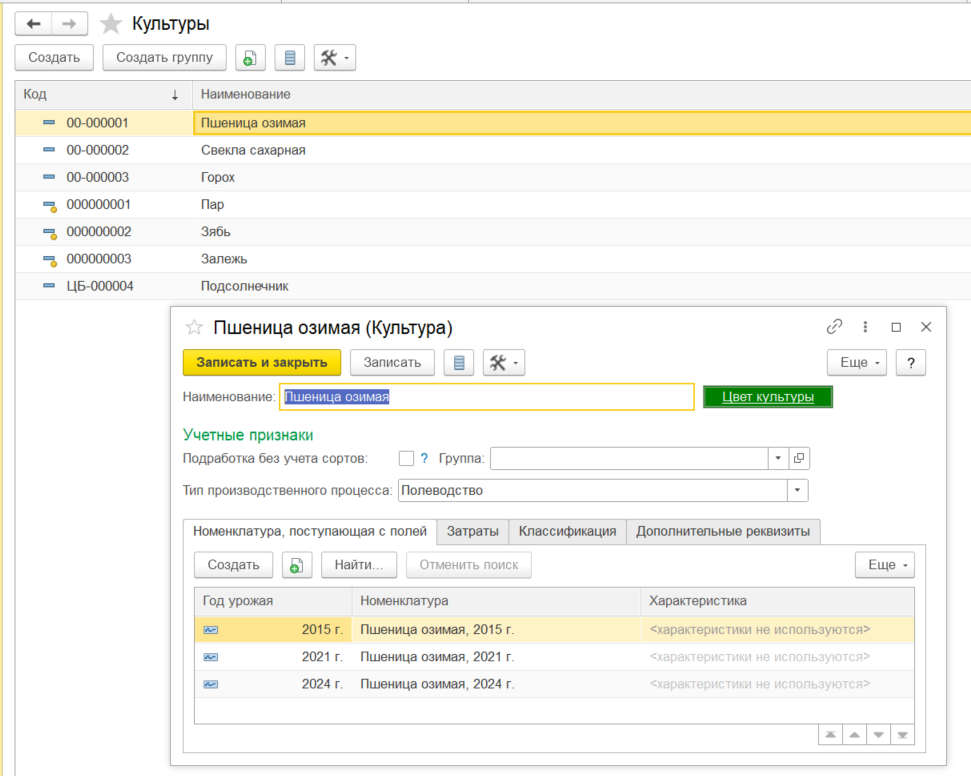971x776 pixels.
Task: Open the wrench tools menu in the form
Action: click(x=504, y=363)
